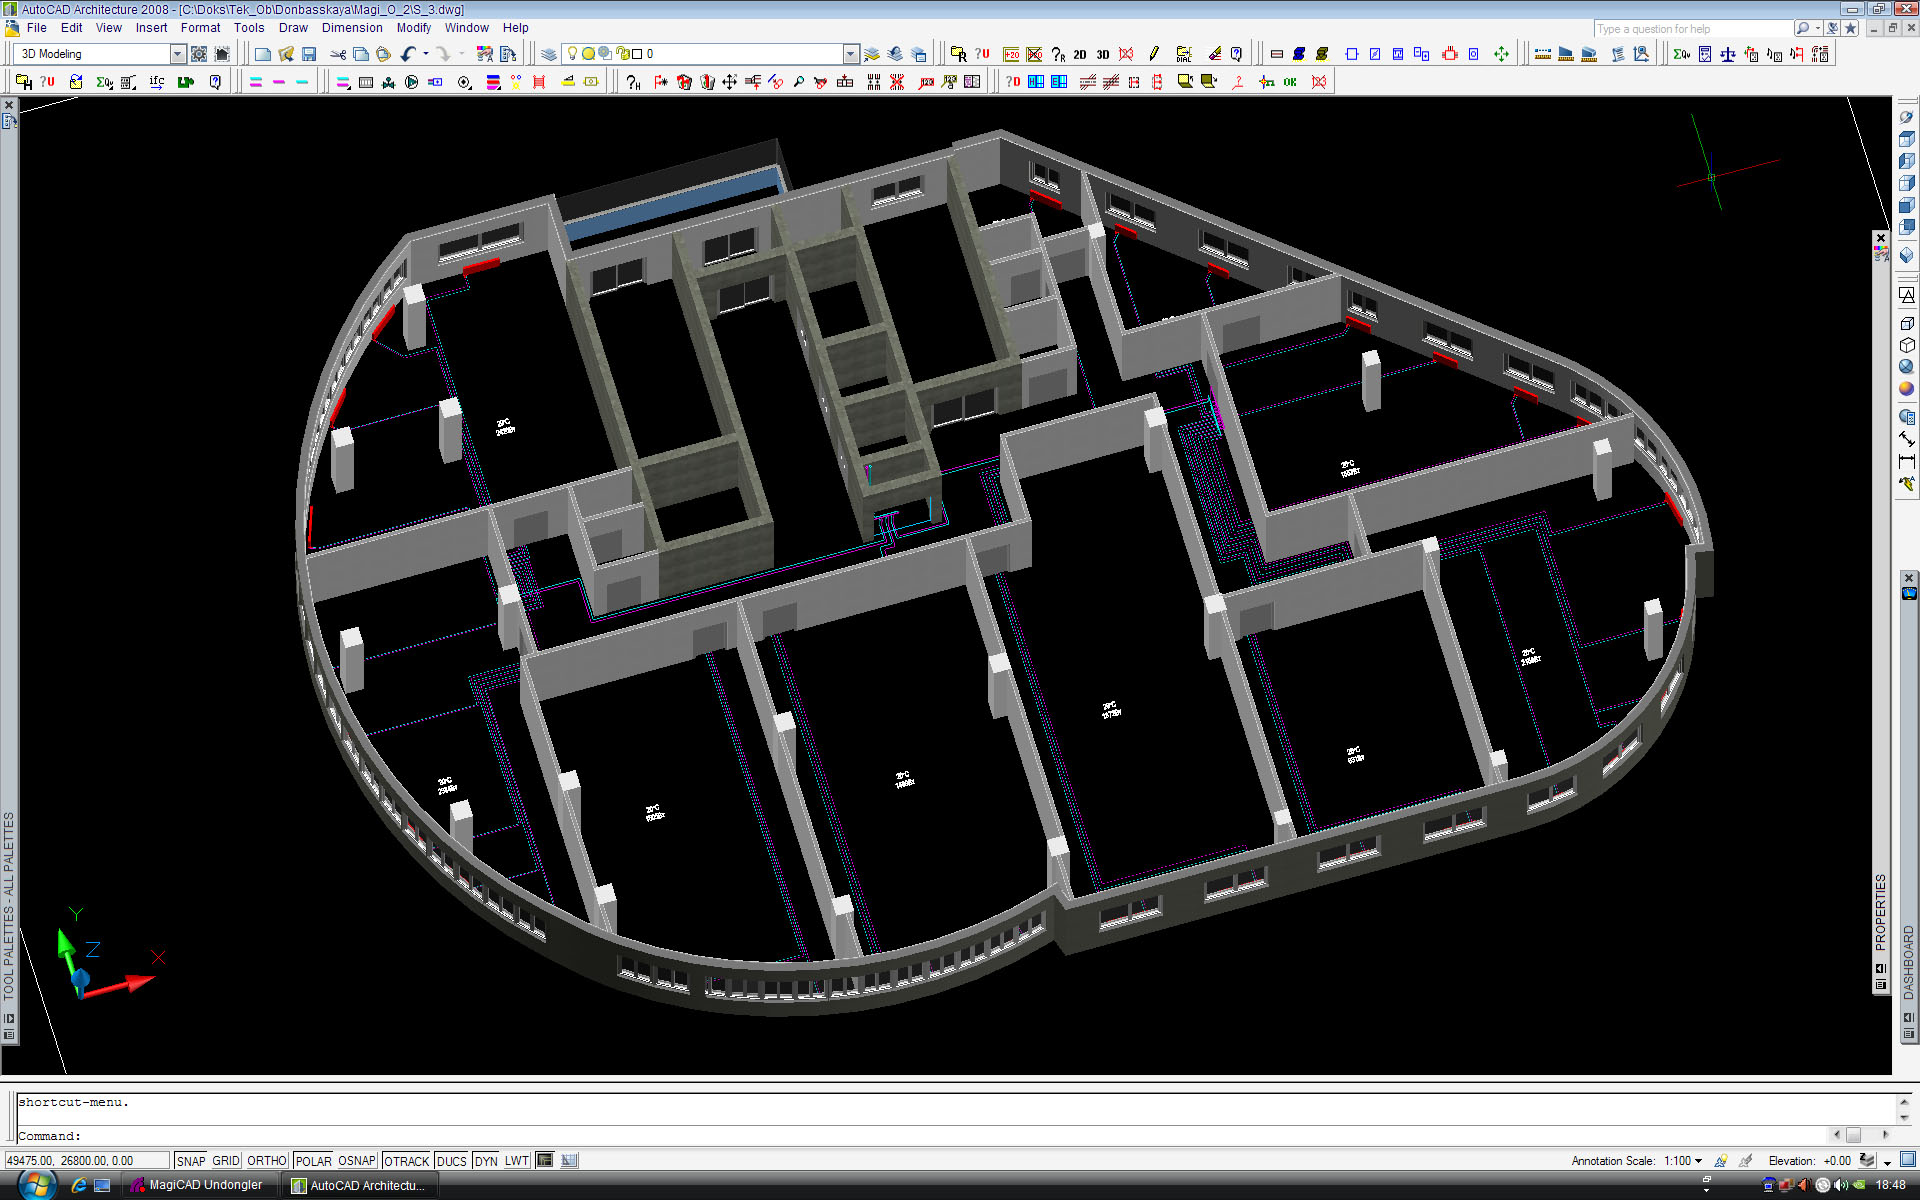Image resolution: width=1920 pixels, height=1200 pixels.
Task: Expand the layer list dropdown arrow
Action: coord(851,54)
